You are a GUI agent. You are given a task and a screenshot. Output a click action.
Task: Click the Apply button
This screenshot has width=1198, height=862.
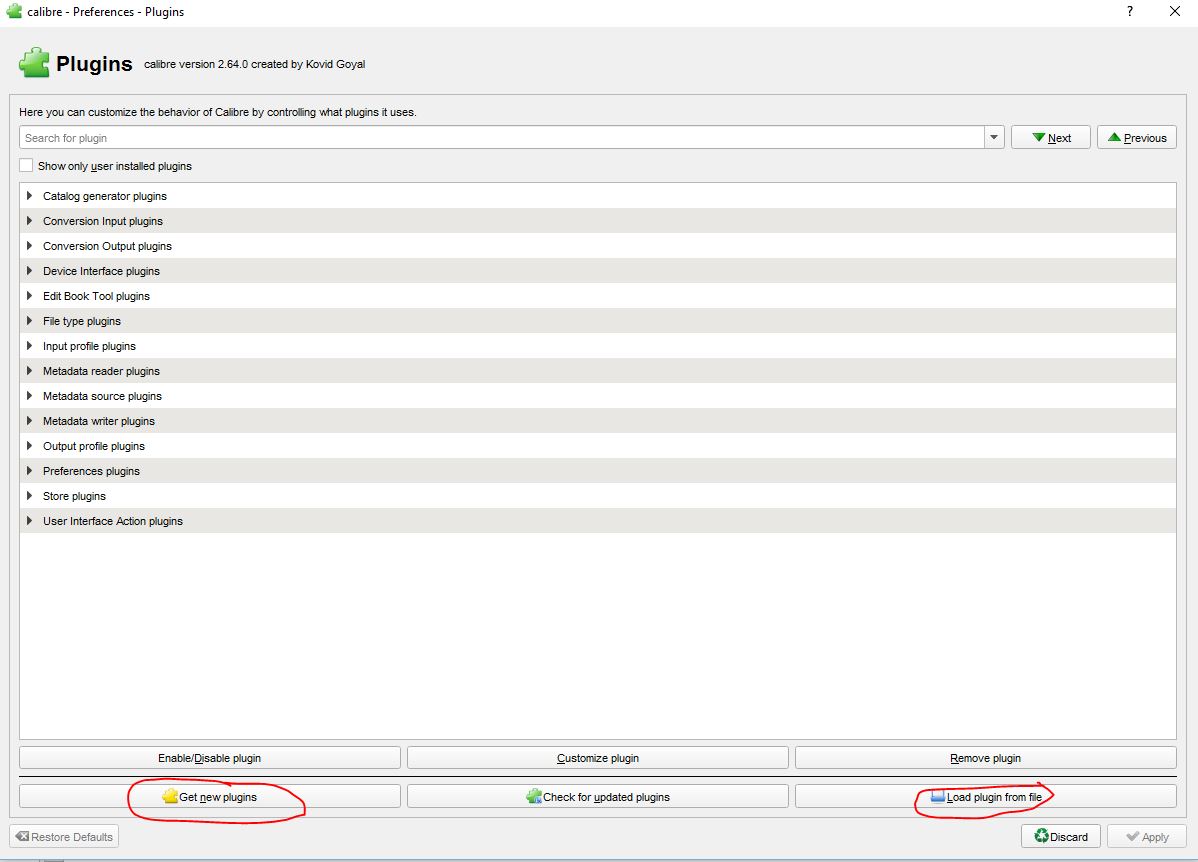(1147, 837)
